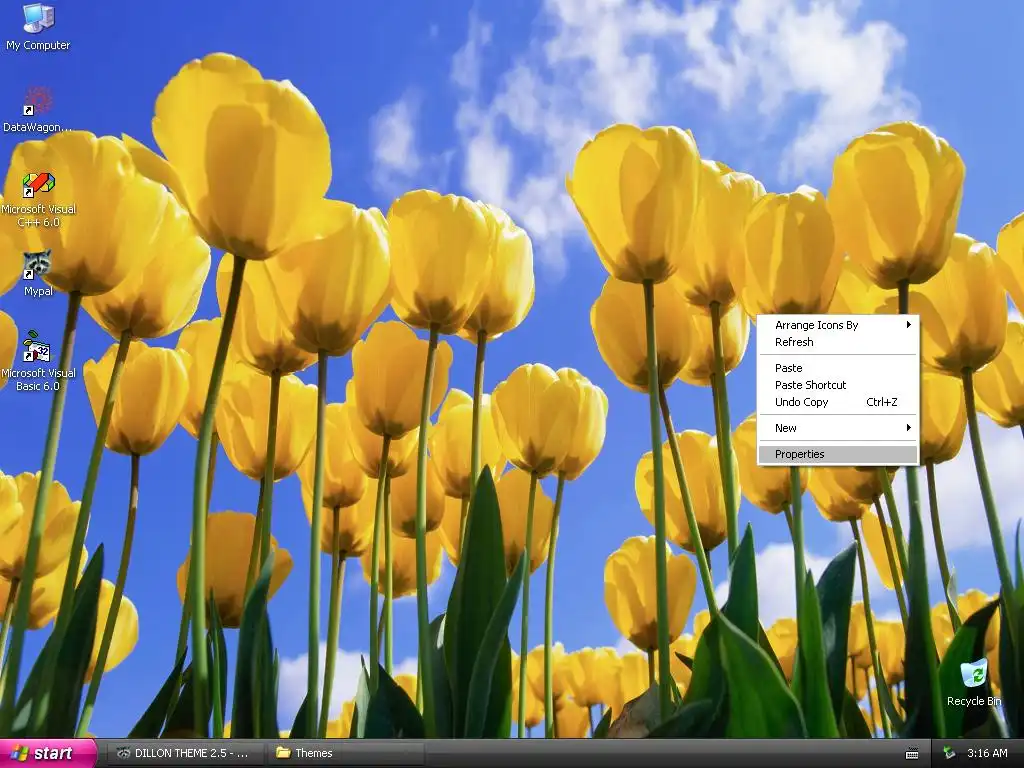
Task: Open the Start menu
Action: tap(48, 754)
